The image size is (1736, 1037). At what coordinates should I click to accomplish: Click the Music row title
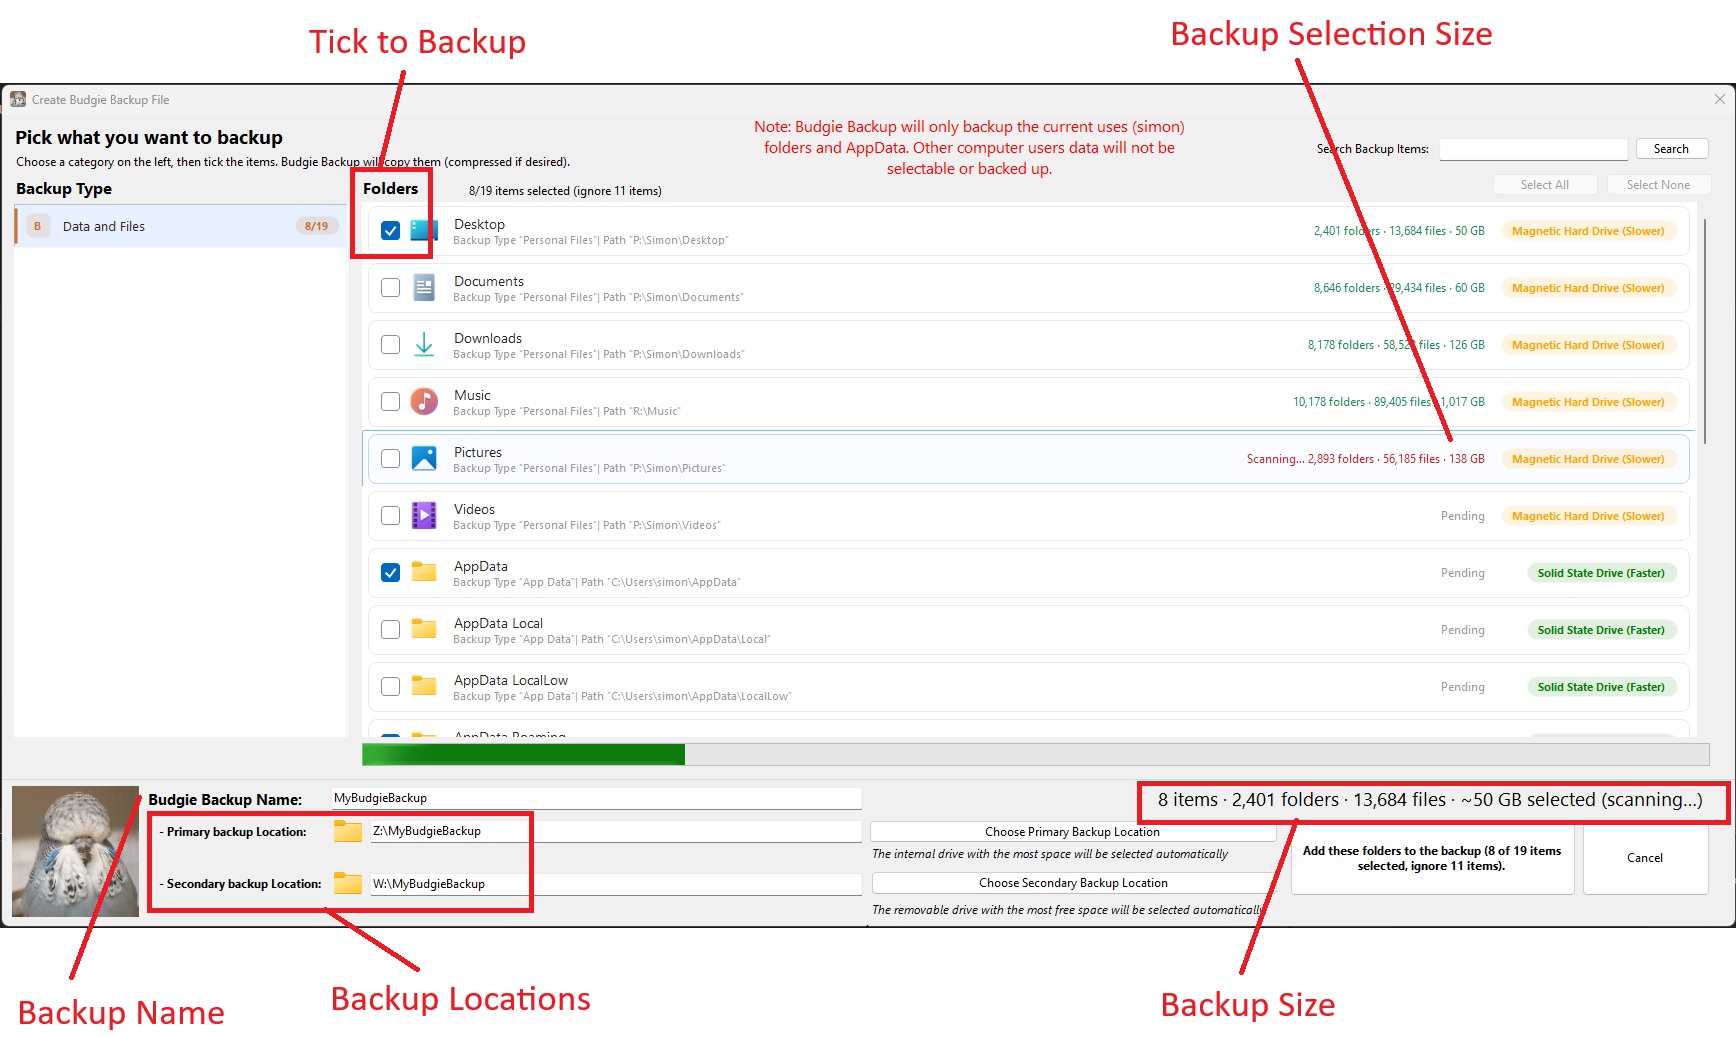click(472, 395)
